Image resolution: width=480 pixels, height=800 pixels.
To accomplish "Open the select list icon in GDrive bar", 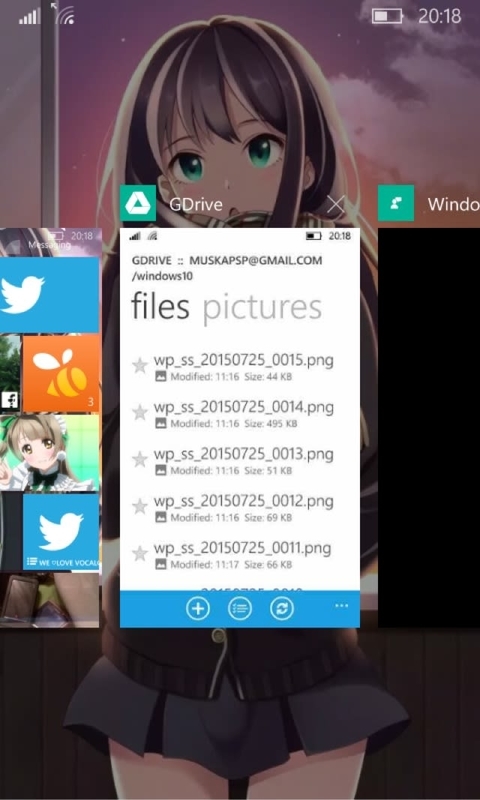I will pyautogui.click(x=240, y=609).
